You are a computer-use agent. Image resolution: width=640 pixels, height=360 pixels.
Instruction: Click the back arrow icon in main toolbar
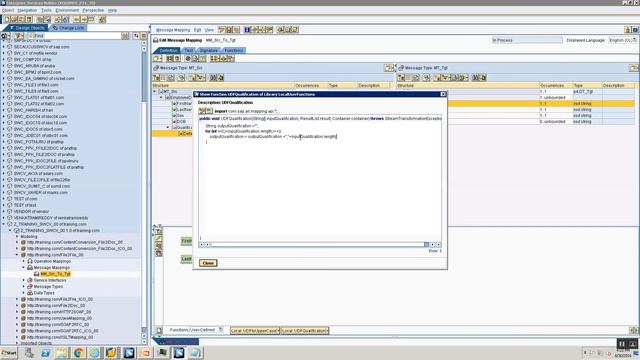pyautogui.click(x=77, y=19)
